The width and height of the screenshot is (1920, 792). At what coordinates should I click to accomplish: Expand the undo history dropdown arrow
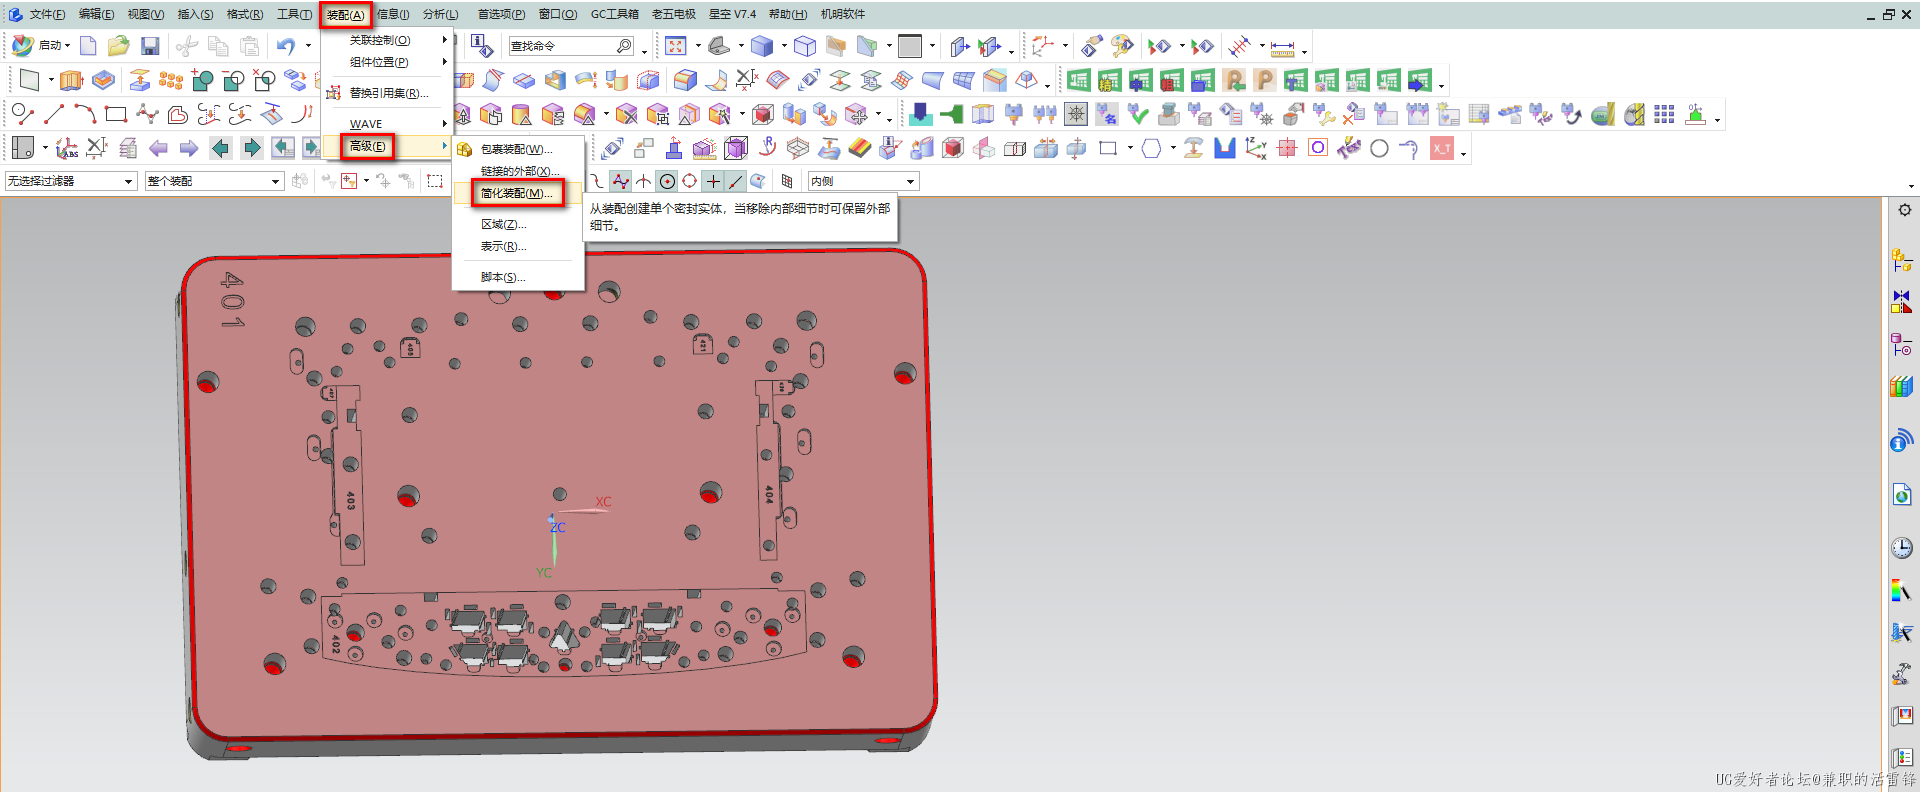coord(308,46)
